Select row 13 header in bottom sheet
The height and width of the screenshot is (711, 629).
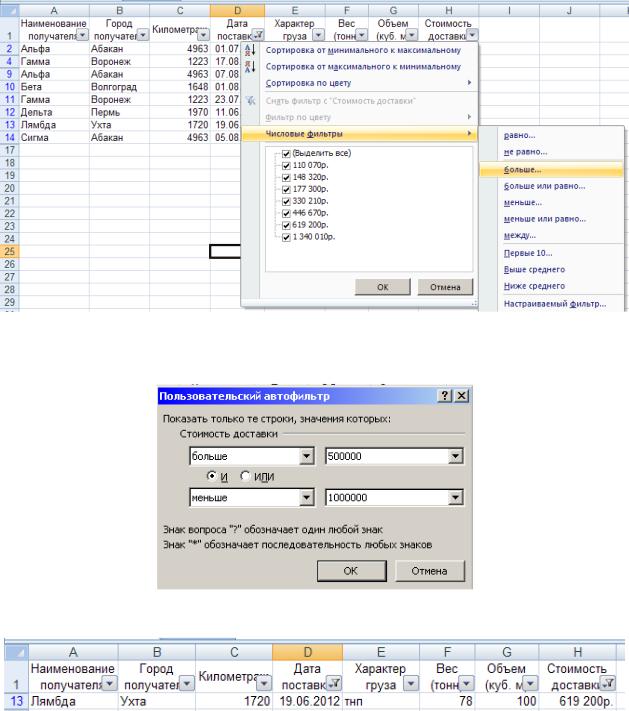16,701
